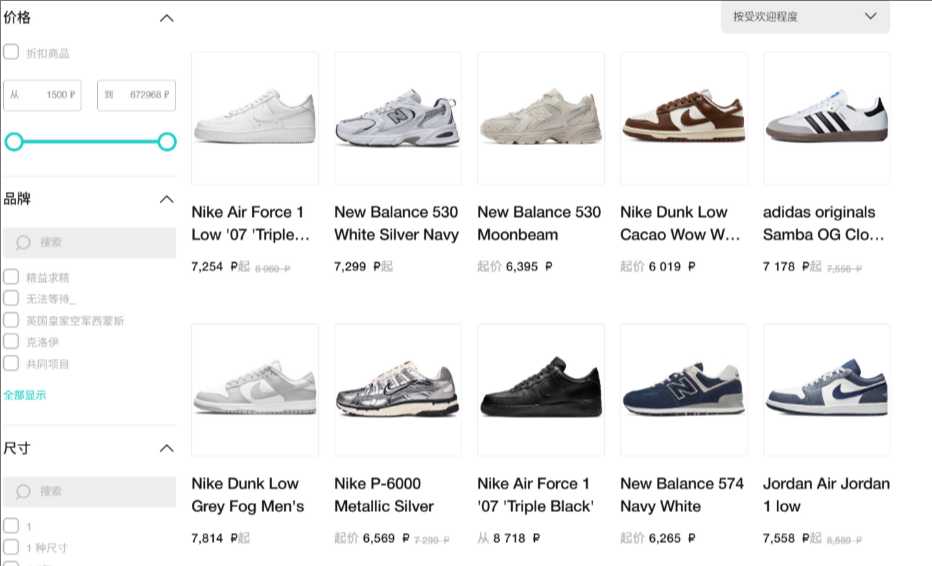The image size is (932, 566).
Task: Open New Balance 574 Navy White title
Action: coord(682,495)
